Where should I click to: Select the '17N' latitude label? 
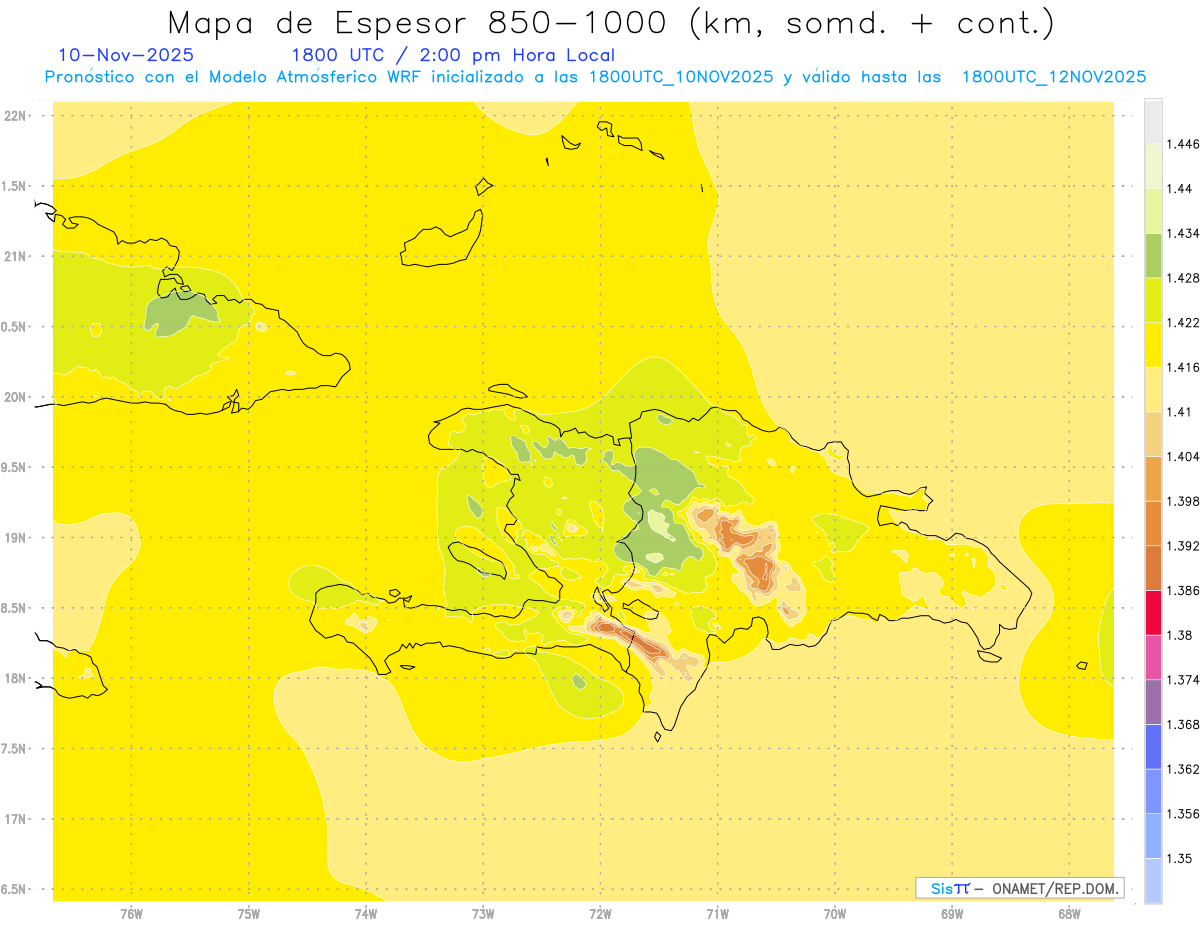[x=15, y=820]
